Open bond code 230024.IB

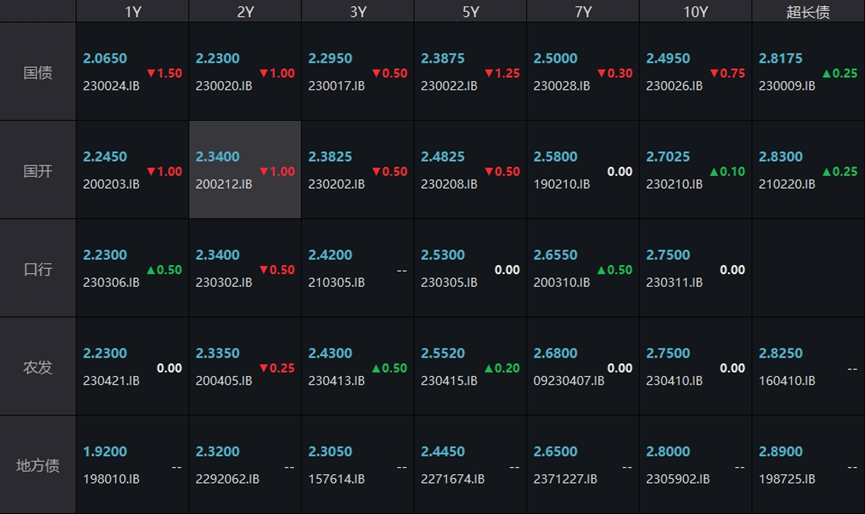pyautogui.click(x=111, y=87)
